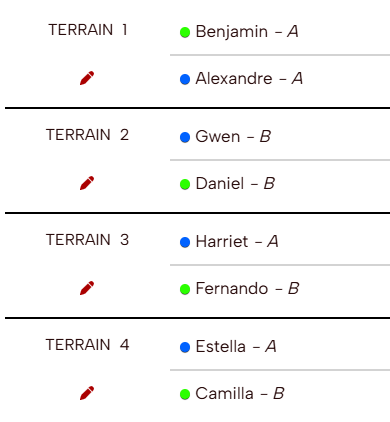Edit Terrain 4 using the pencil icon
This screenshot has height=422, width=390.
coord(87,393)
